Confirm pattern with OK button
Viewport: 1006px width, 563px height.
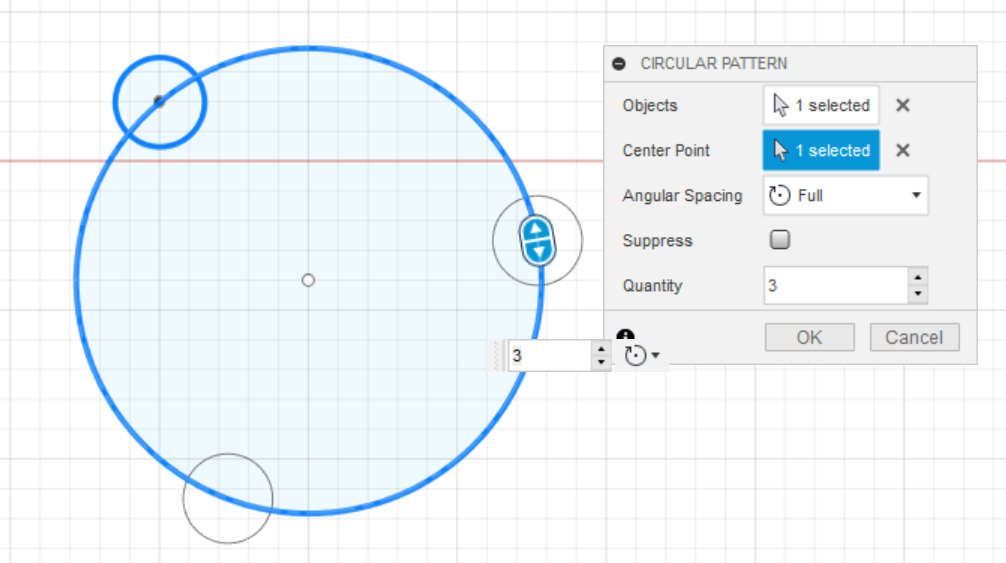click(x=810, y=337)
